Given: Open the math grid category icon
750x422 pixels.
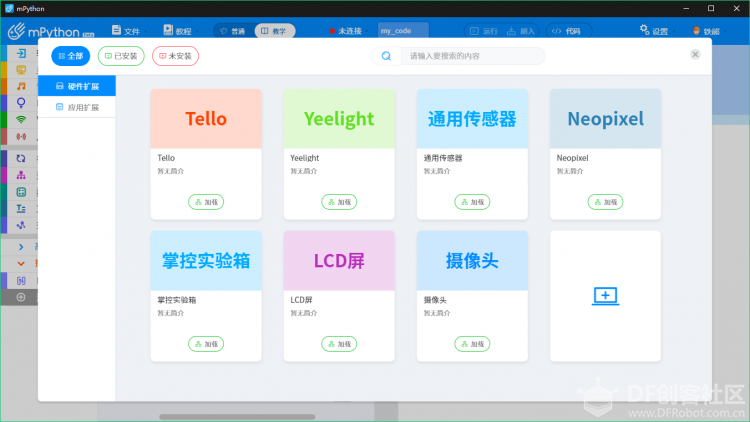Looking at the screenshot, I should pos(21,192).
